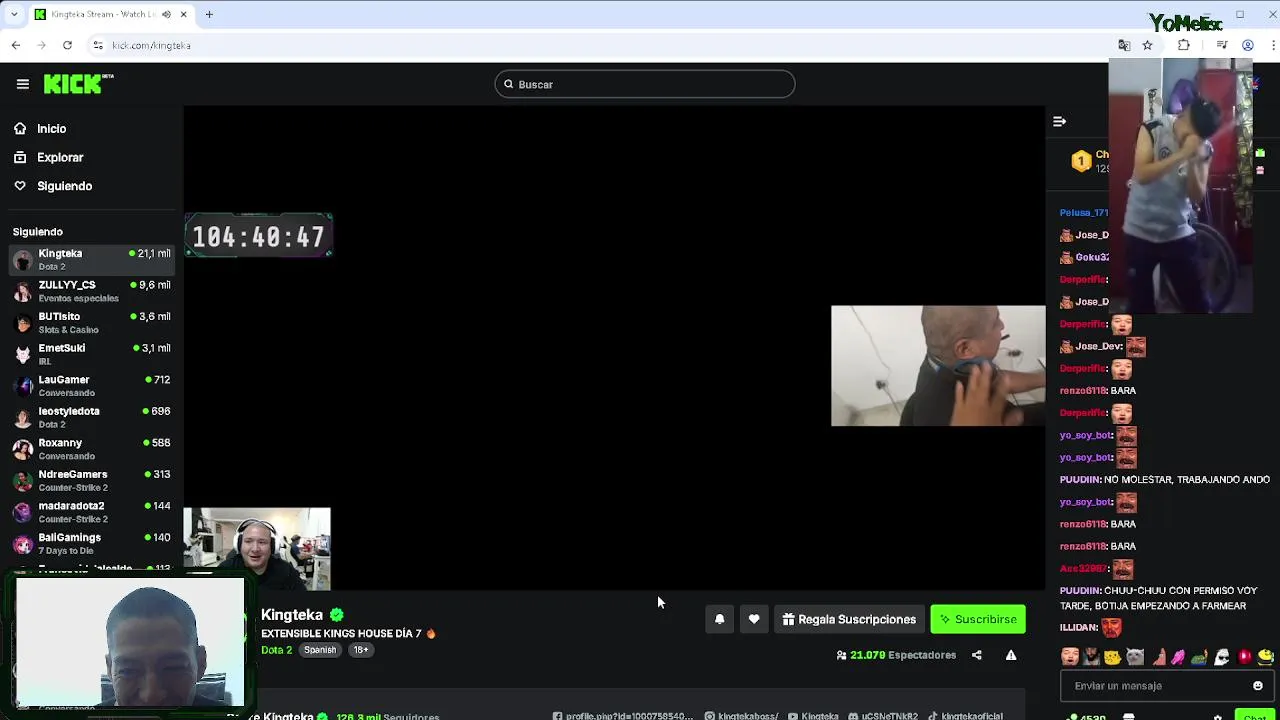1280x720 pixels.
Task: Reload the page in browser
Action: pyautogui.click(x=67, y=45)
